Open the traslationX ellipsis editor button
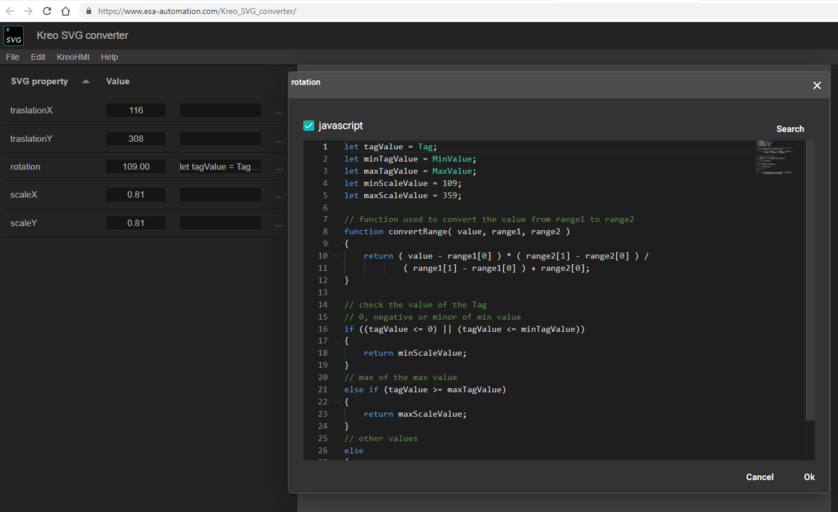The height and width of the screenshot is (512, 838). point(279,111)
